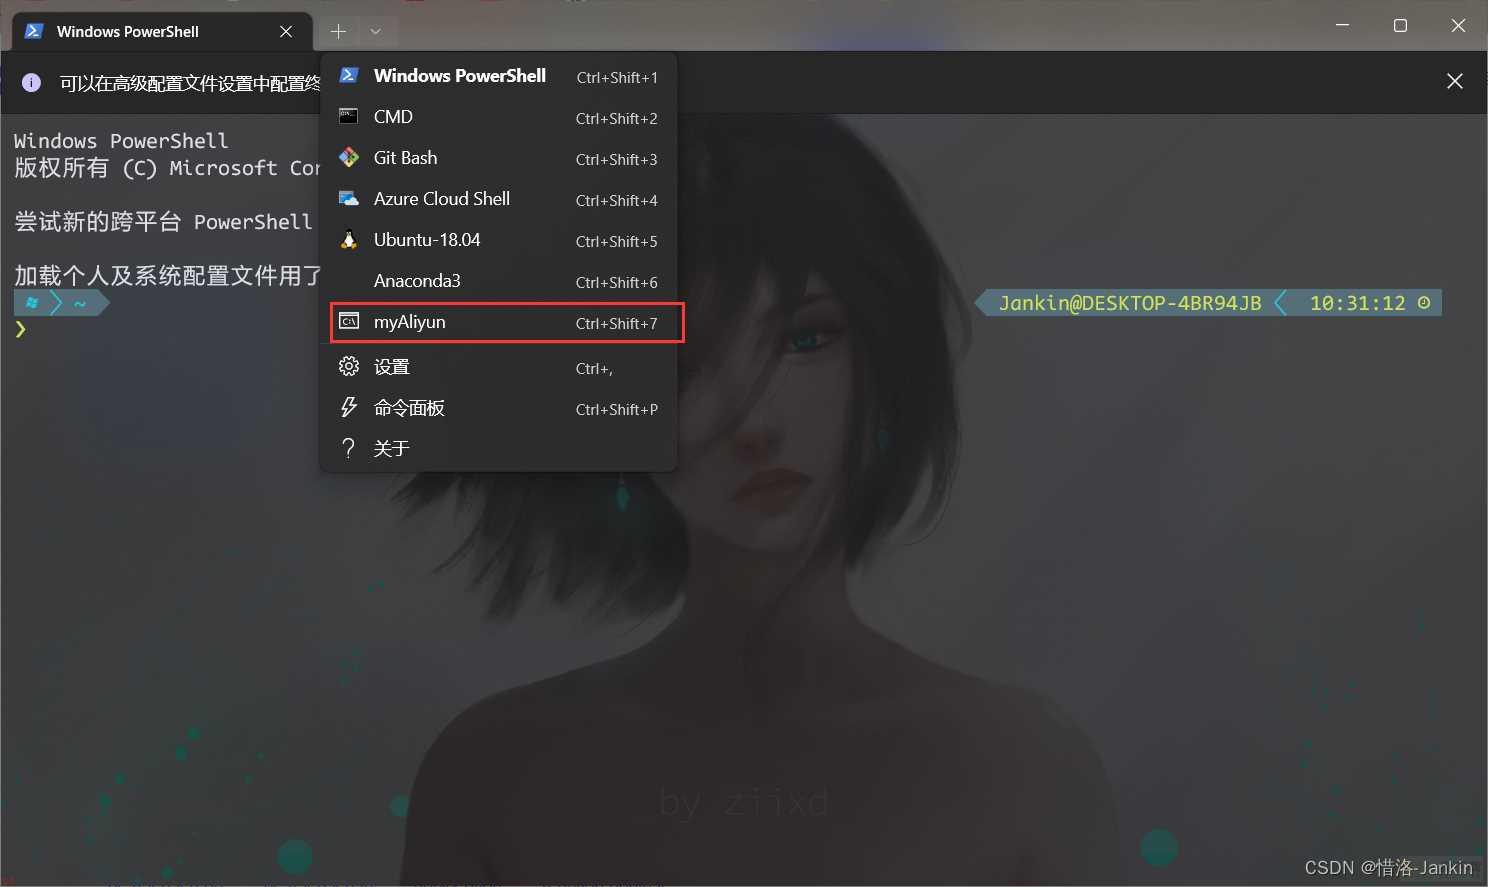1488x887 pixels.
Task: Click the Git Bash diamond icon
Action: coord(349,157)
